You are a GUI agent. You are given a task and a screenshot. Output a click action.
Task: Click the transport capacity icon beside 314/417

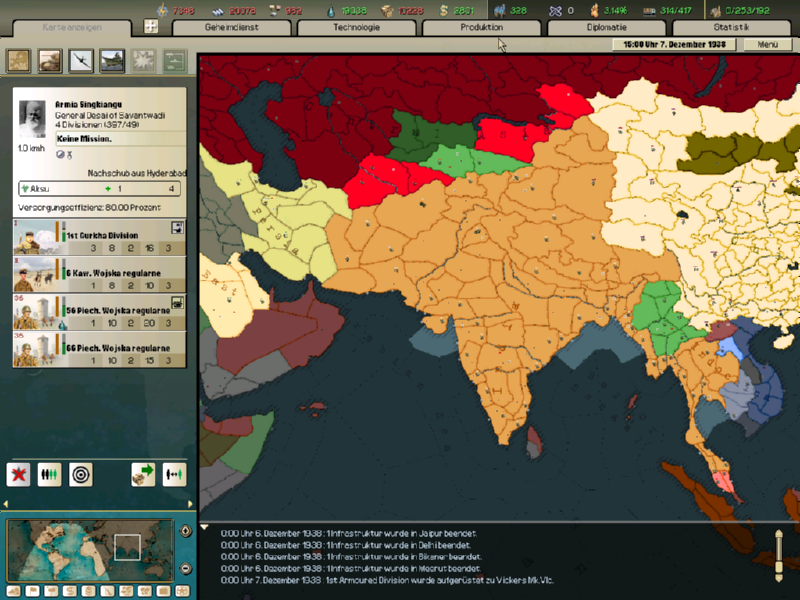coord(649,11)
